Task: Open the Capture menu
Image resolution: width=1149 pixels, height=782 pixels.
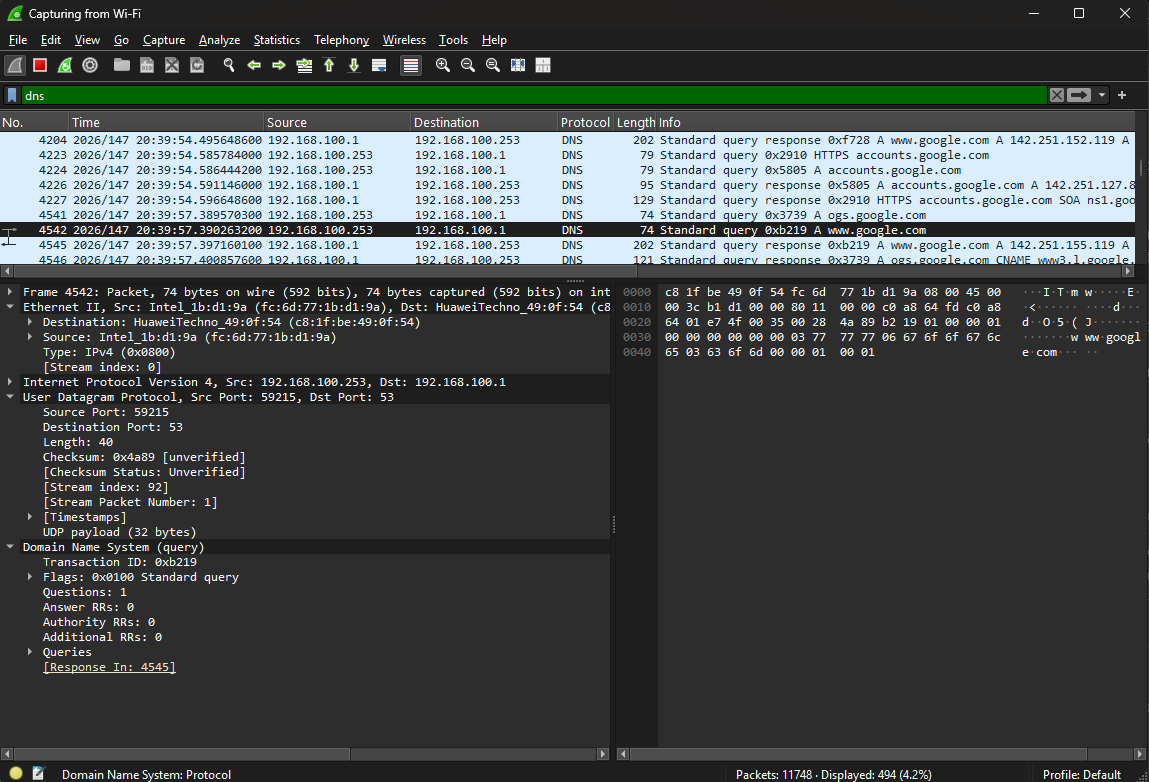Action: [163, 40]
